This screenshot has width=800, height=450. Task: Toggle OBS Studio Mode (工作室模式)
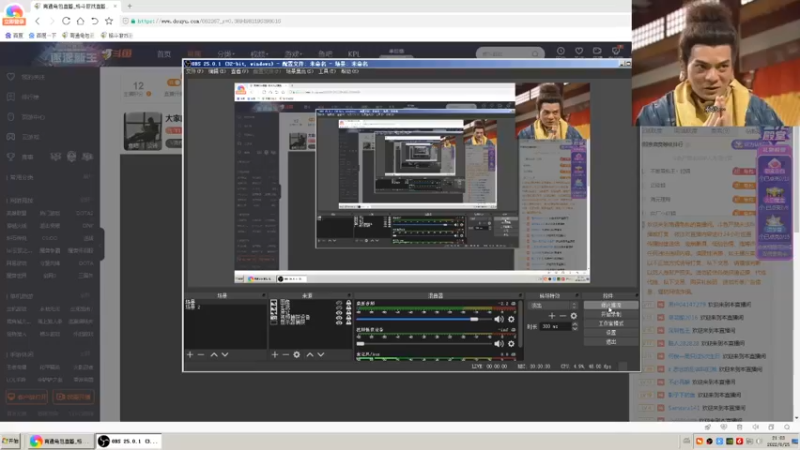(x=611, y=324)
